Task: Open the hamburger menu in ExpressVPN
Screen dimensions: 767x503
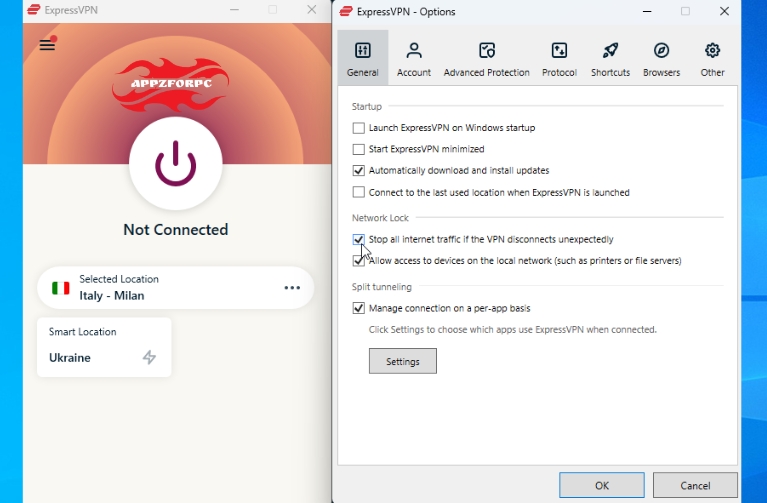Action: (x=47, y=45)
